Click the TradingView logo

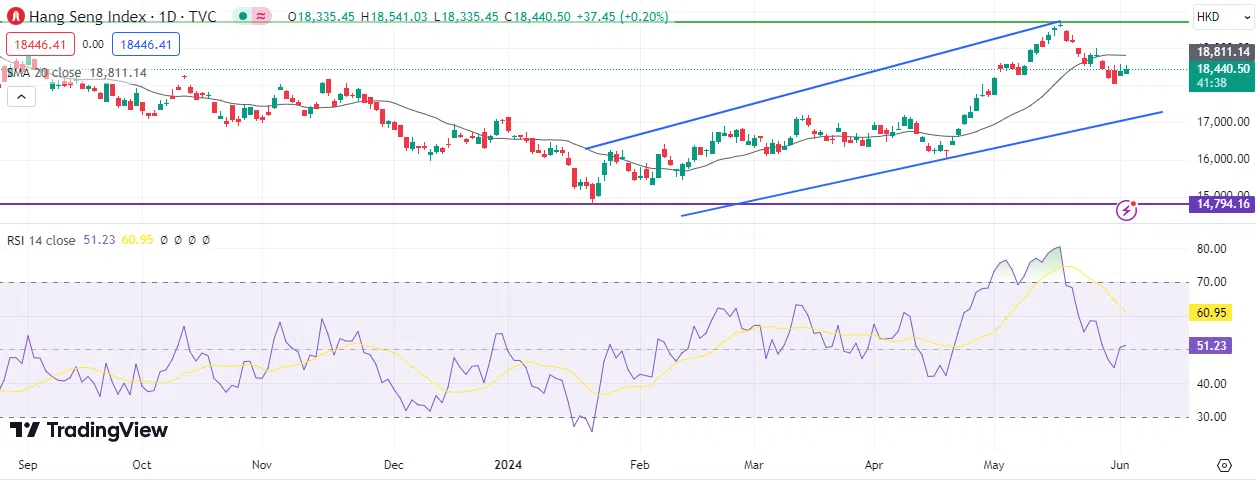coord(88,430)
